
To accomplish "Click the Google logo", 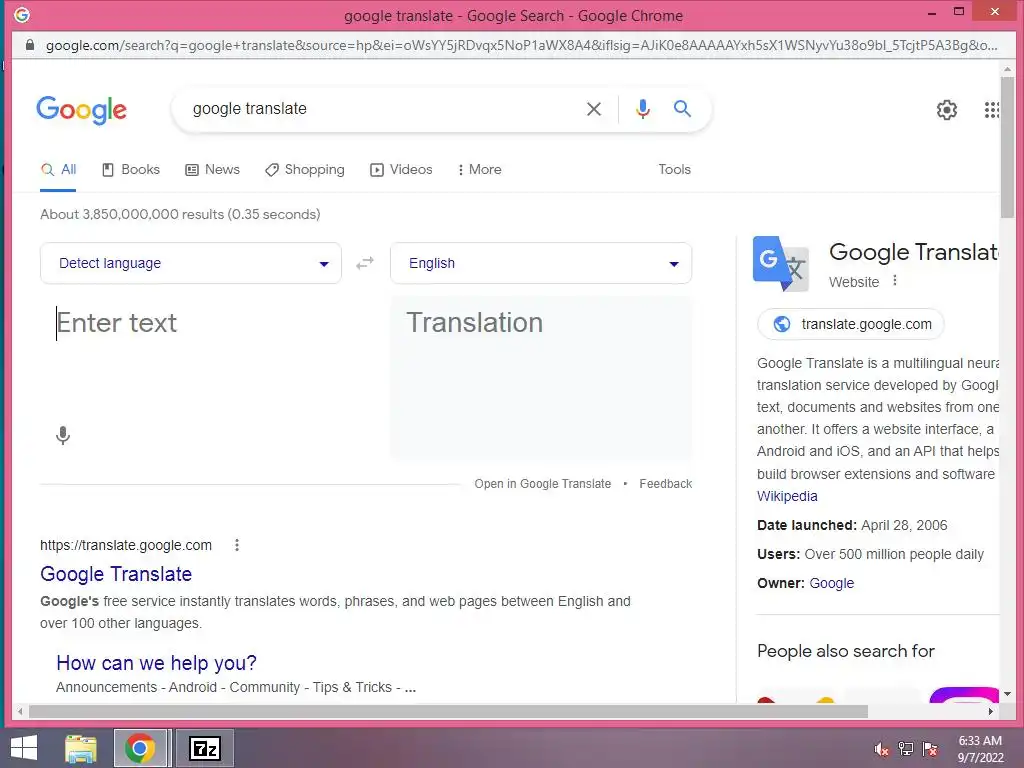I will pyautogui.click(x=82, y=110).
